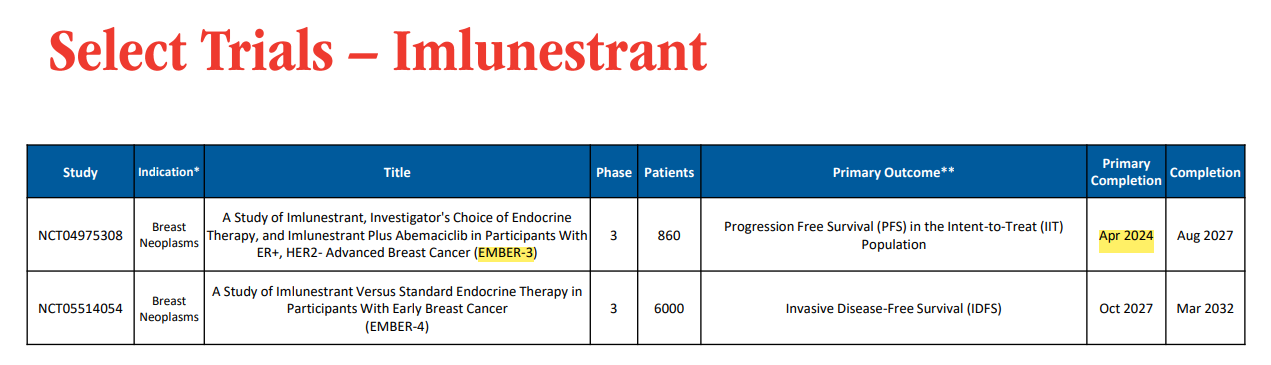Viewport: 1271px width, 365px height.
Task: Click the Oct 2027 primary completion cell
Action: [1126, 309]
